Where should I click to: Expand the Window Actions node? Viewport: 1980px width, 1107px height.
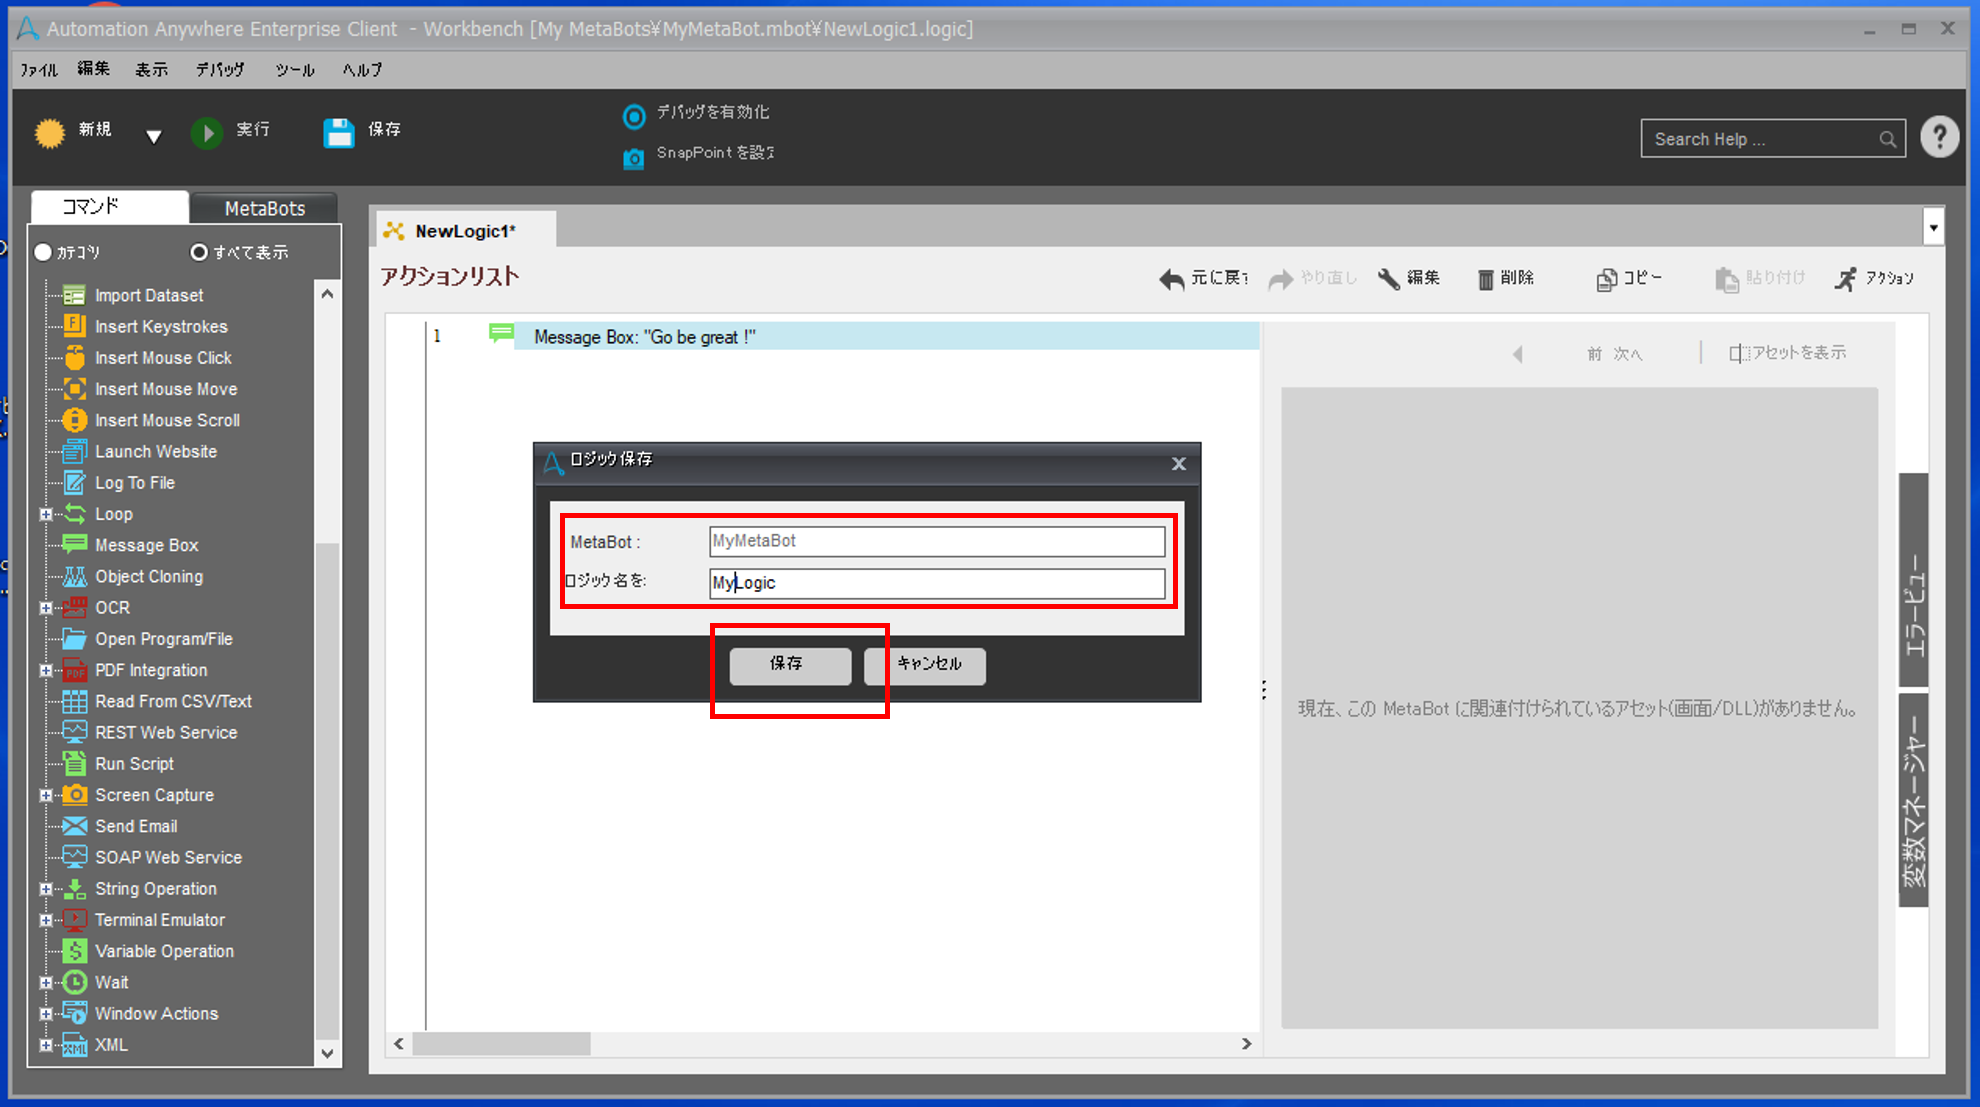(45, 1014)
